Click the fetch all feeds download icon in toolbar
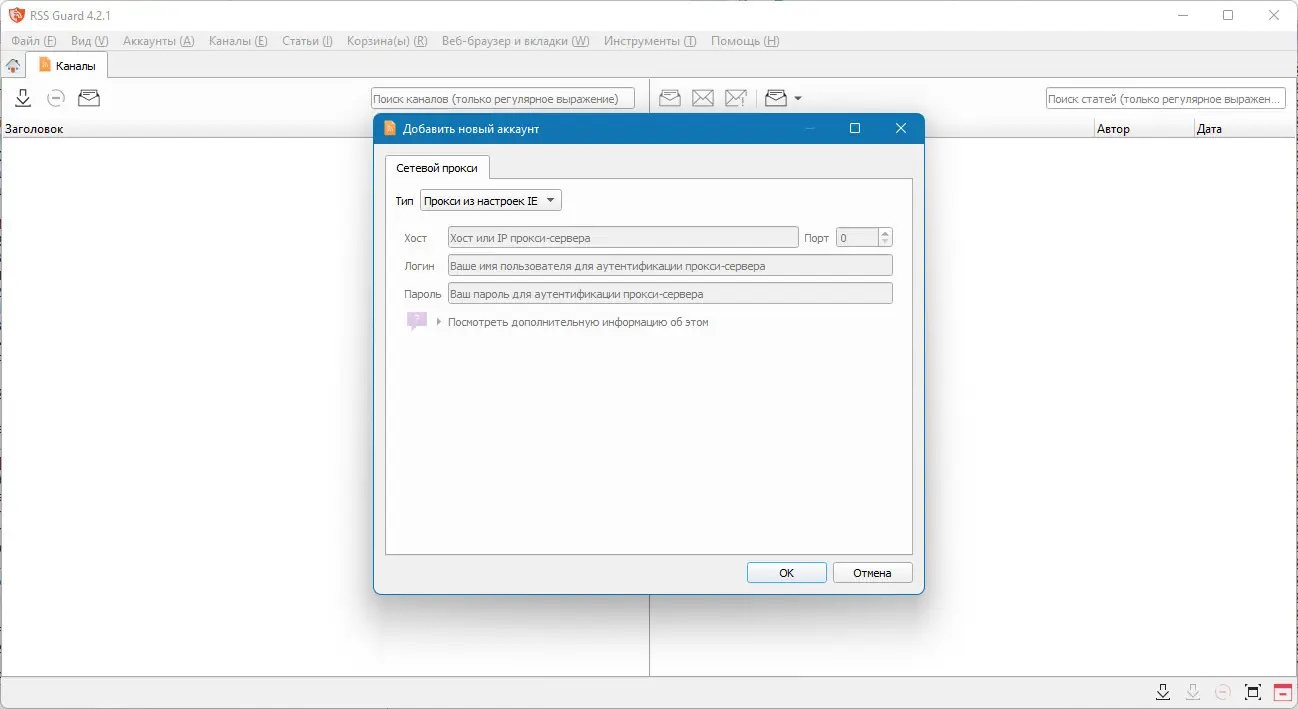This screenshot has width=1298, height=709. click(23, 98)
